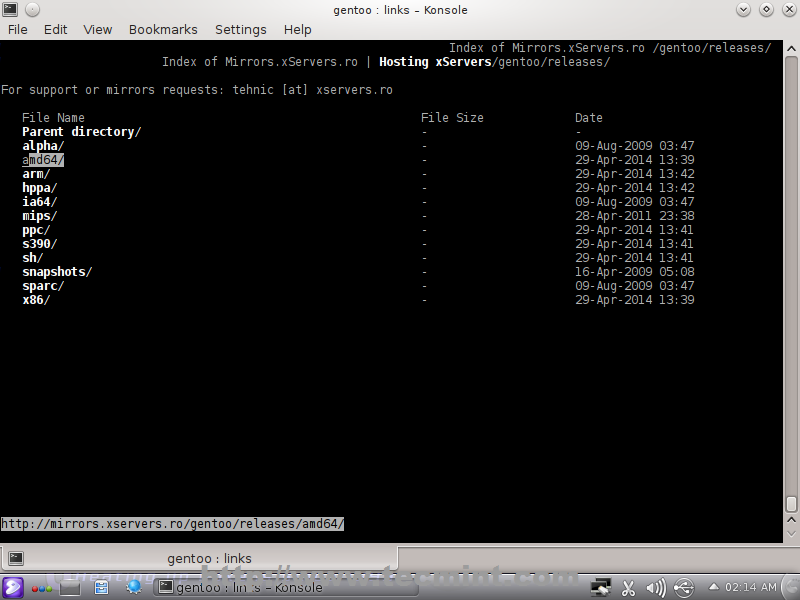Click the speaker volume icon in tray
Viewport: 800px width, 600px height.
[x=655, y=589]
